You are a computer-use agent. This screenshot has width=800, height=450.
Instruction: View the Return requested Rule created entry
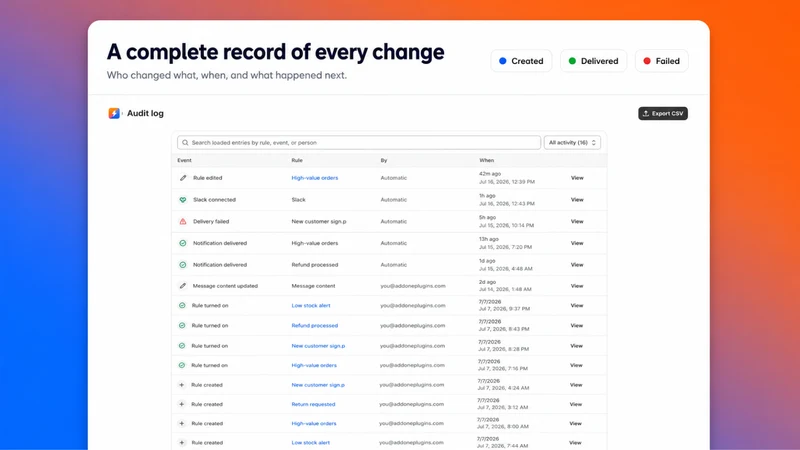pyautogui.click(x=576, y=404)
